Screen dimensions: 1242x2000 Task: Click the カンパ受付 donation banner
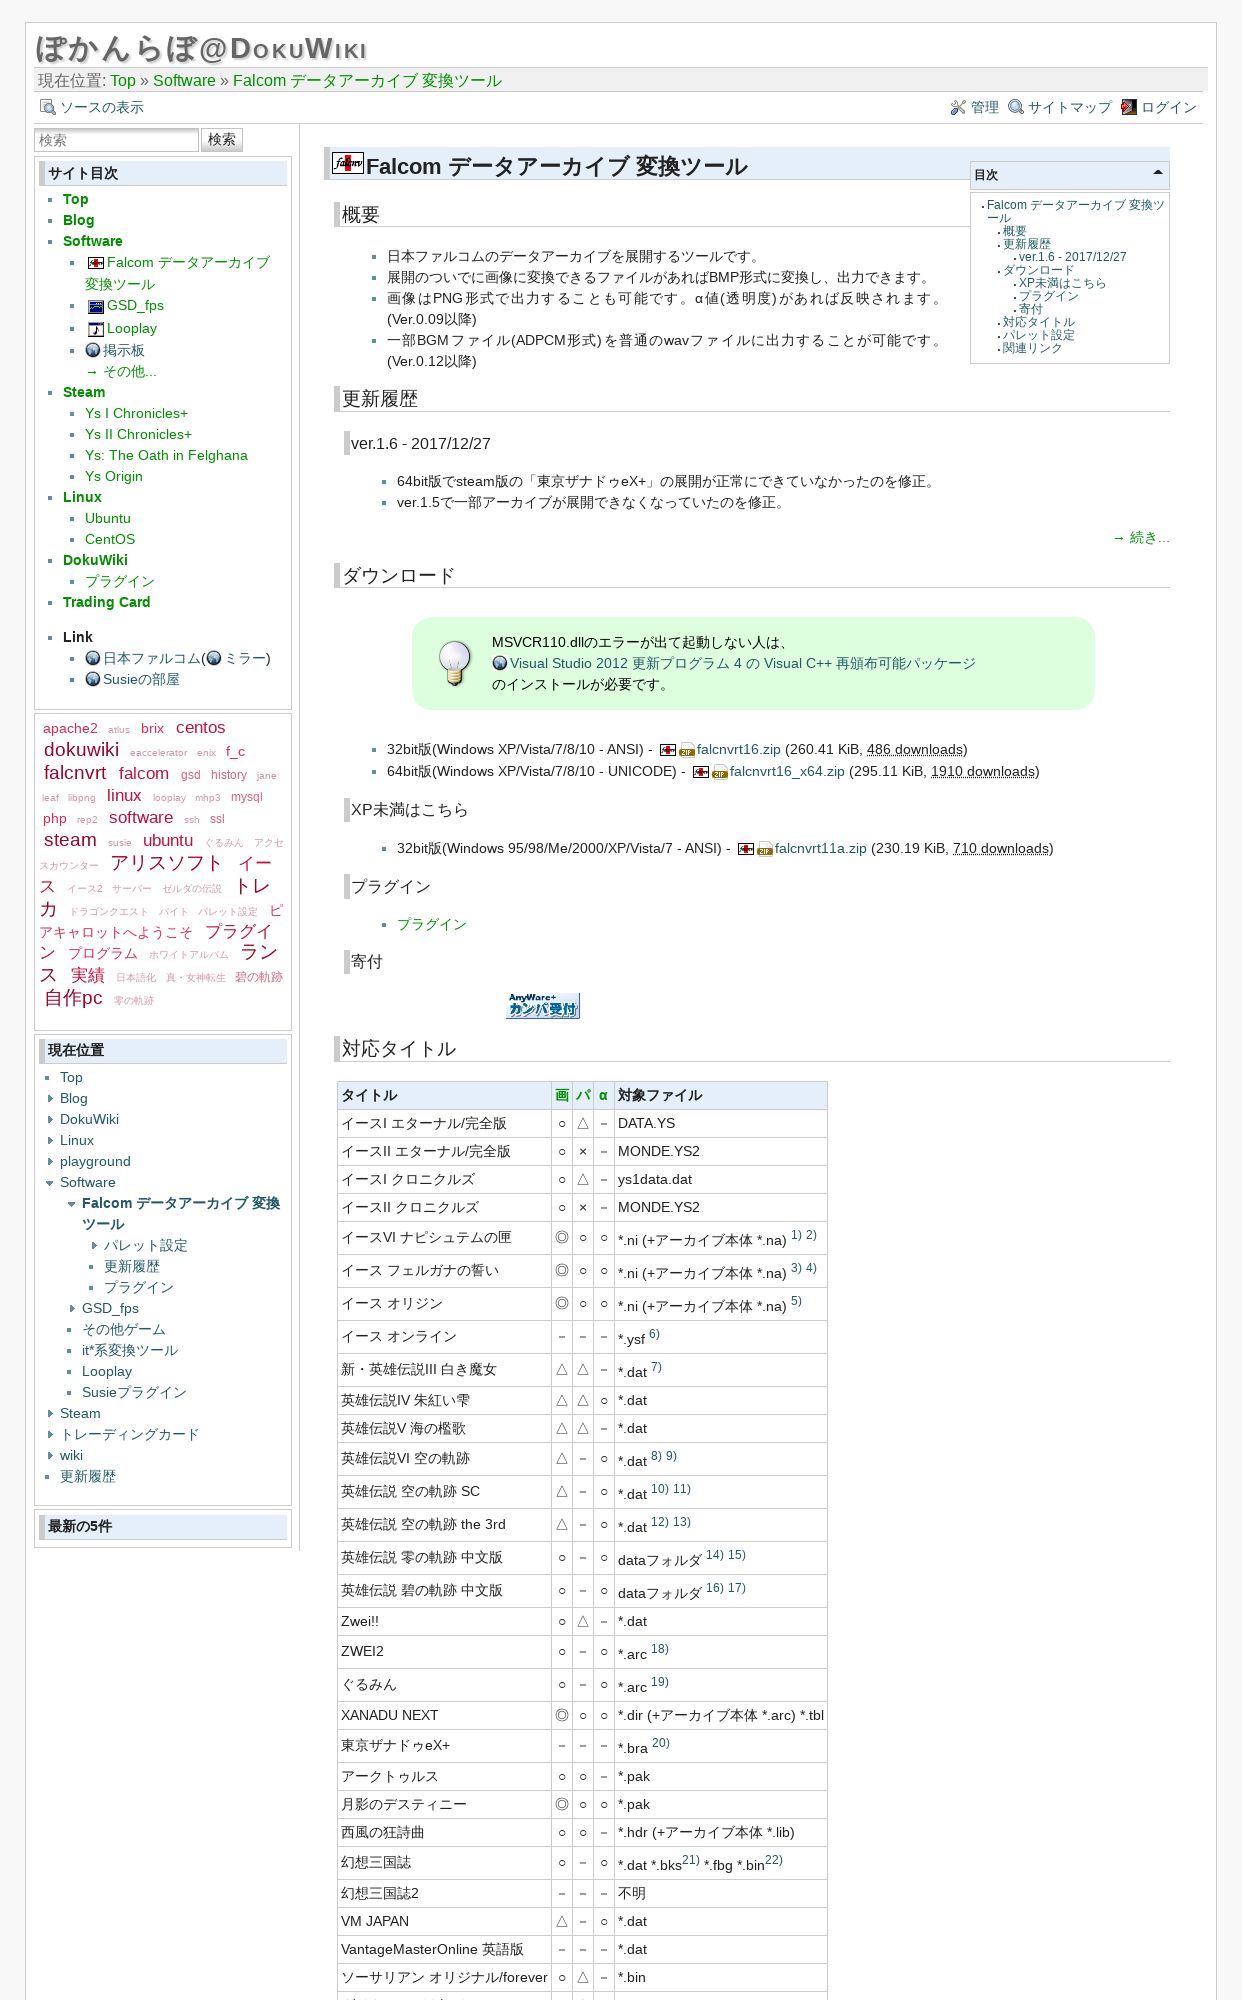click(543, 1006)
